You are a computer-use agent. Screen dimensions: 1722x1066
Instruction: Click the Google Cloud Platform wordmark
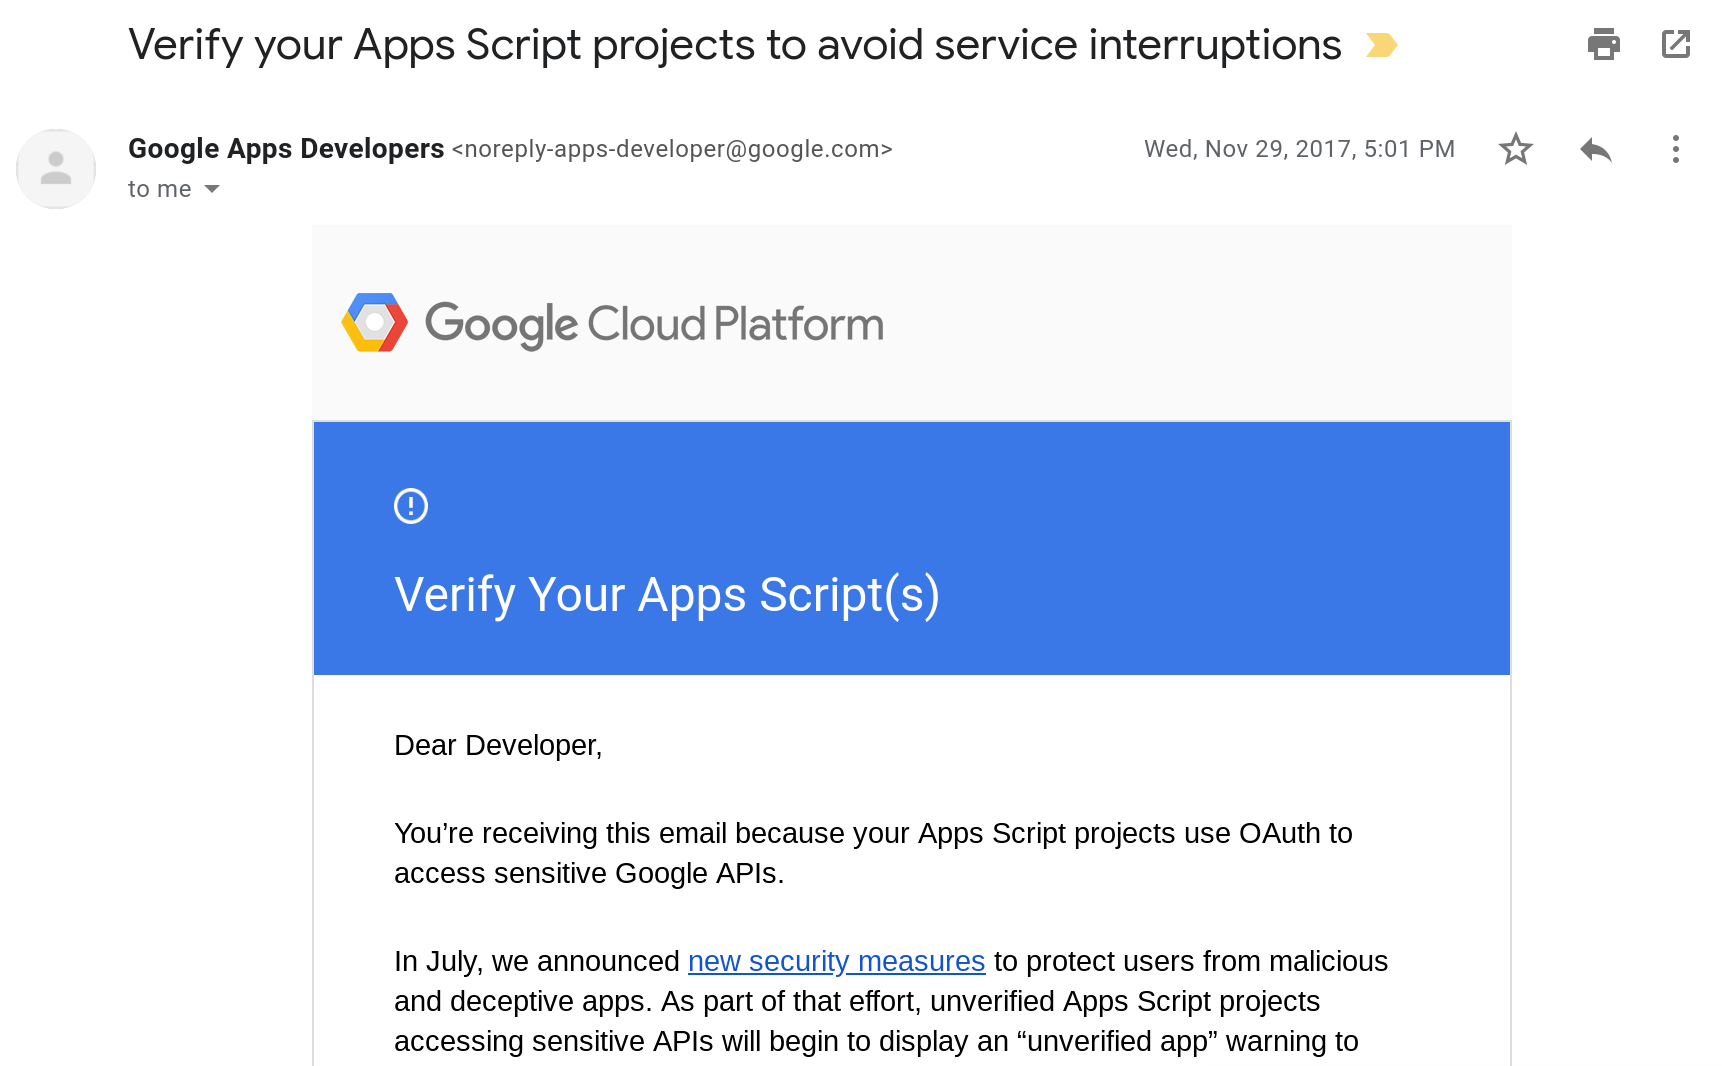[x=654, y=325]
